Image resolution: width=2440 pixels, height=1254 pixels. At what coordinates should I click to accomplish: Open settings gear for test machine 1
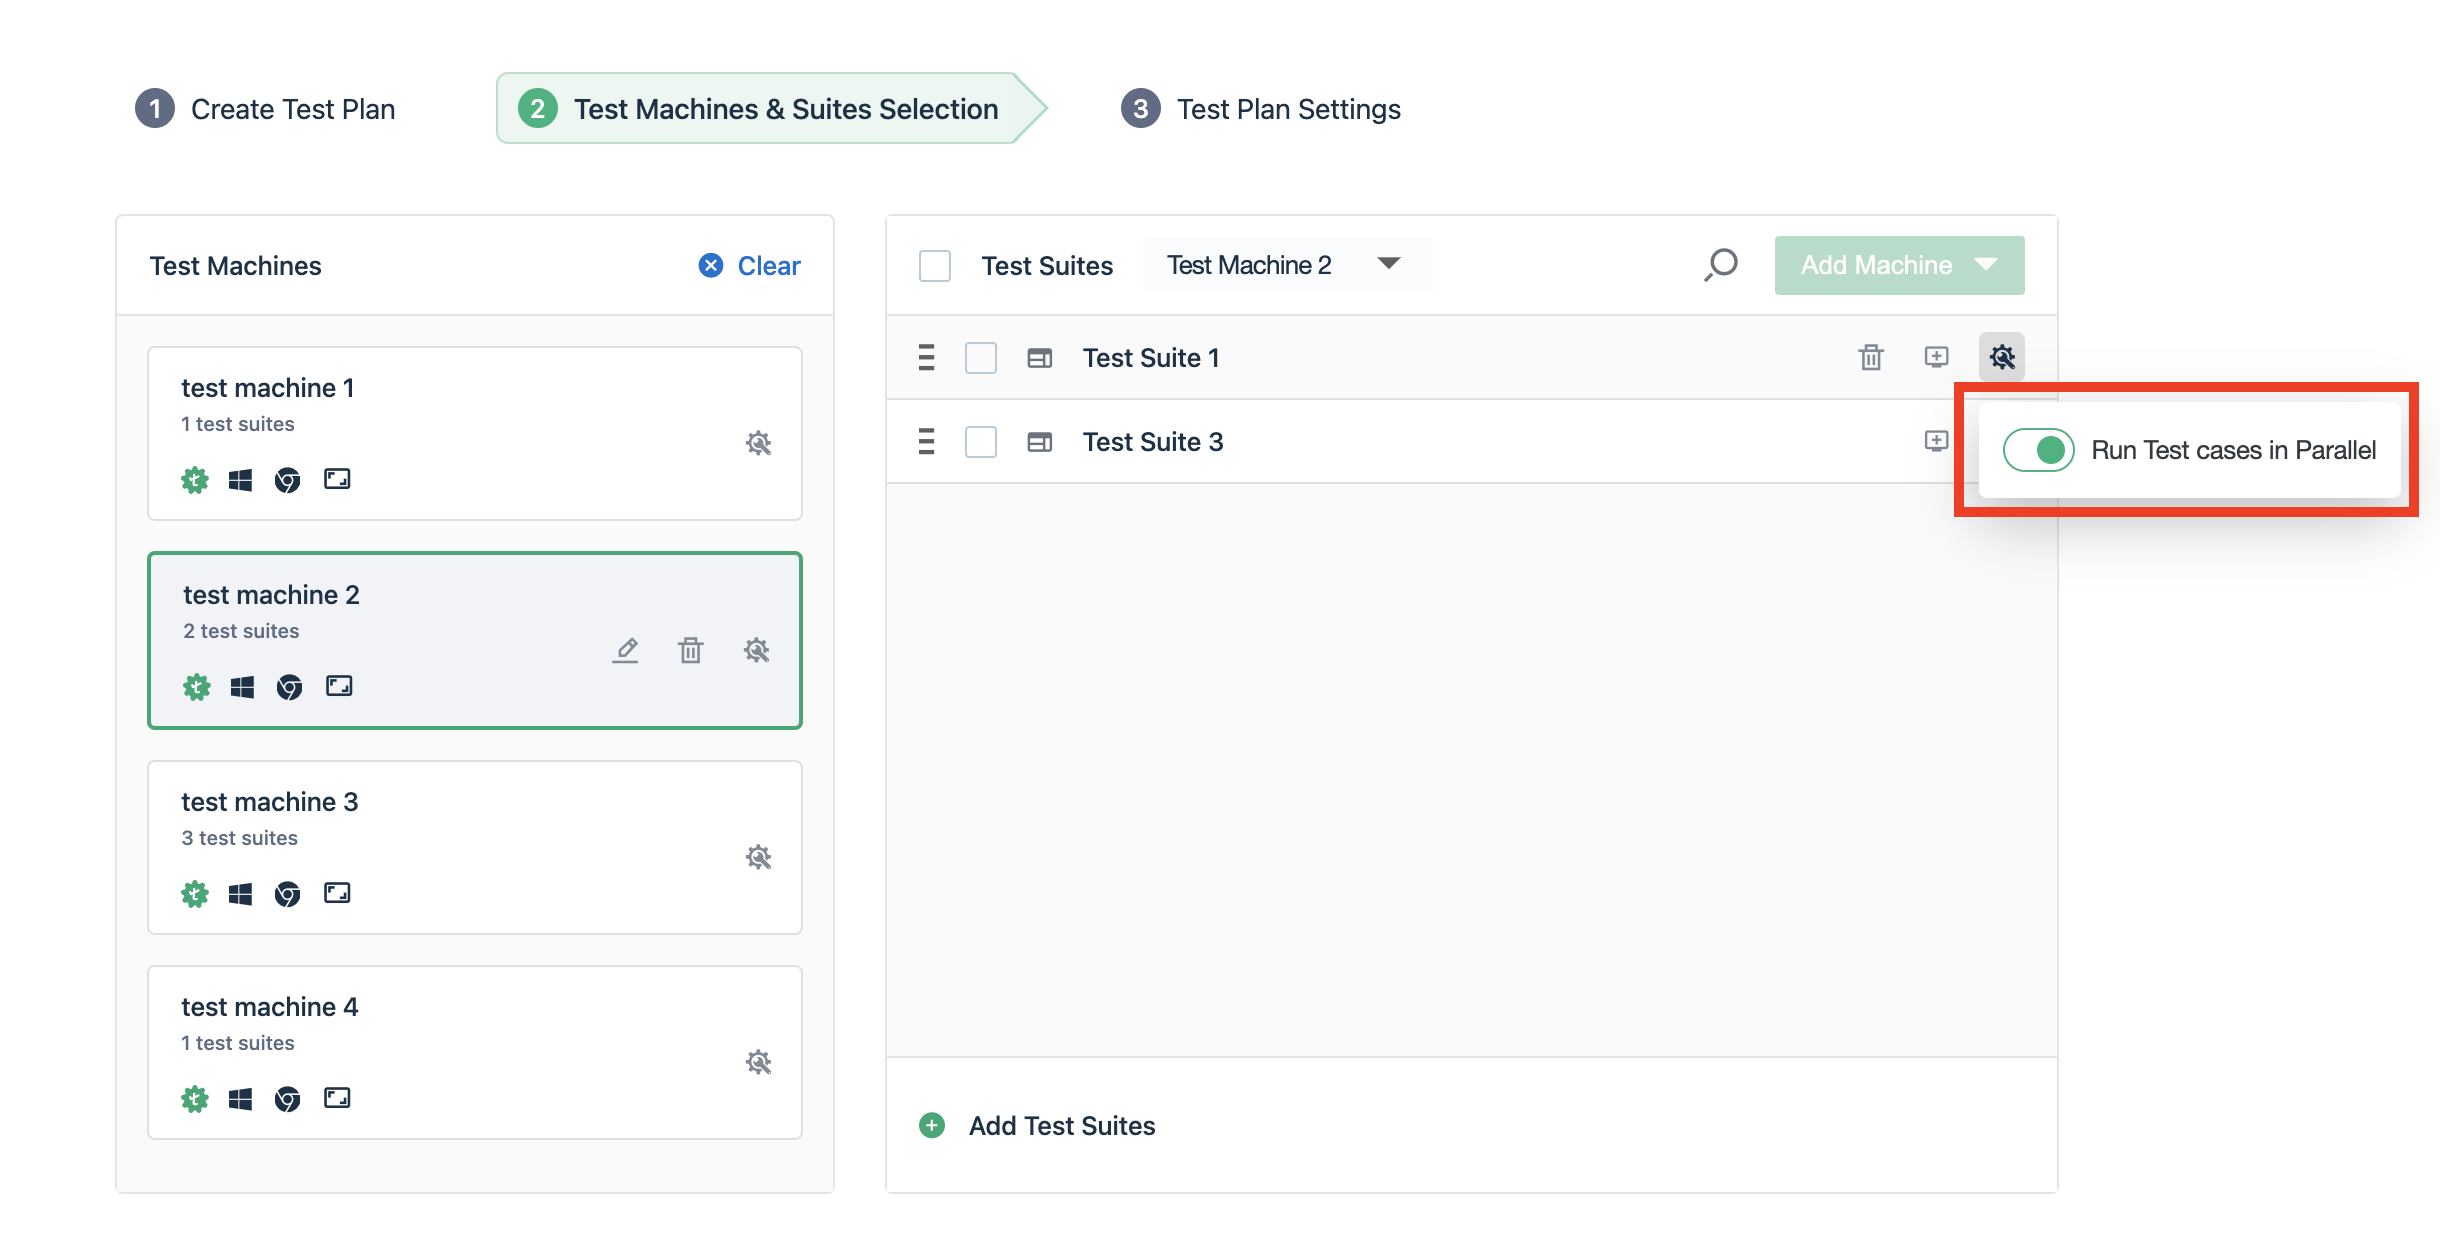758,443
